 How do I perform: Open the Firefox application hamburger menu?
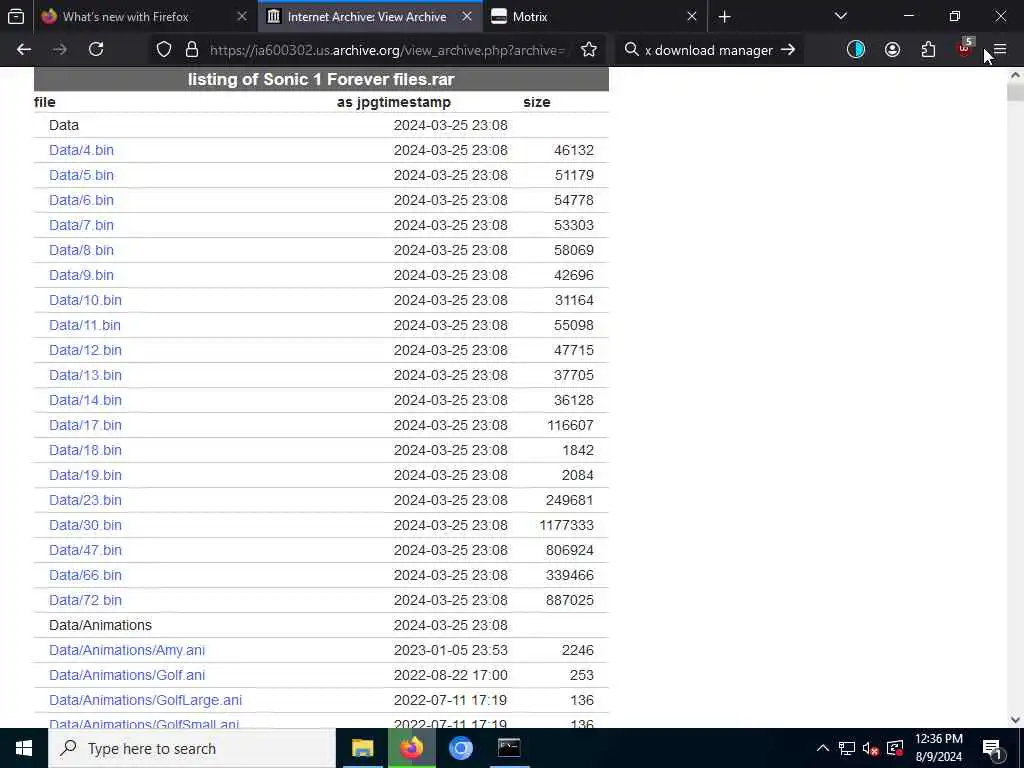[x=1000, y=50]
